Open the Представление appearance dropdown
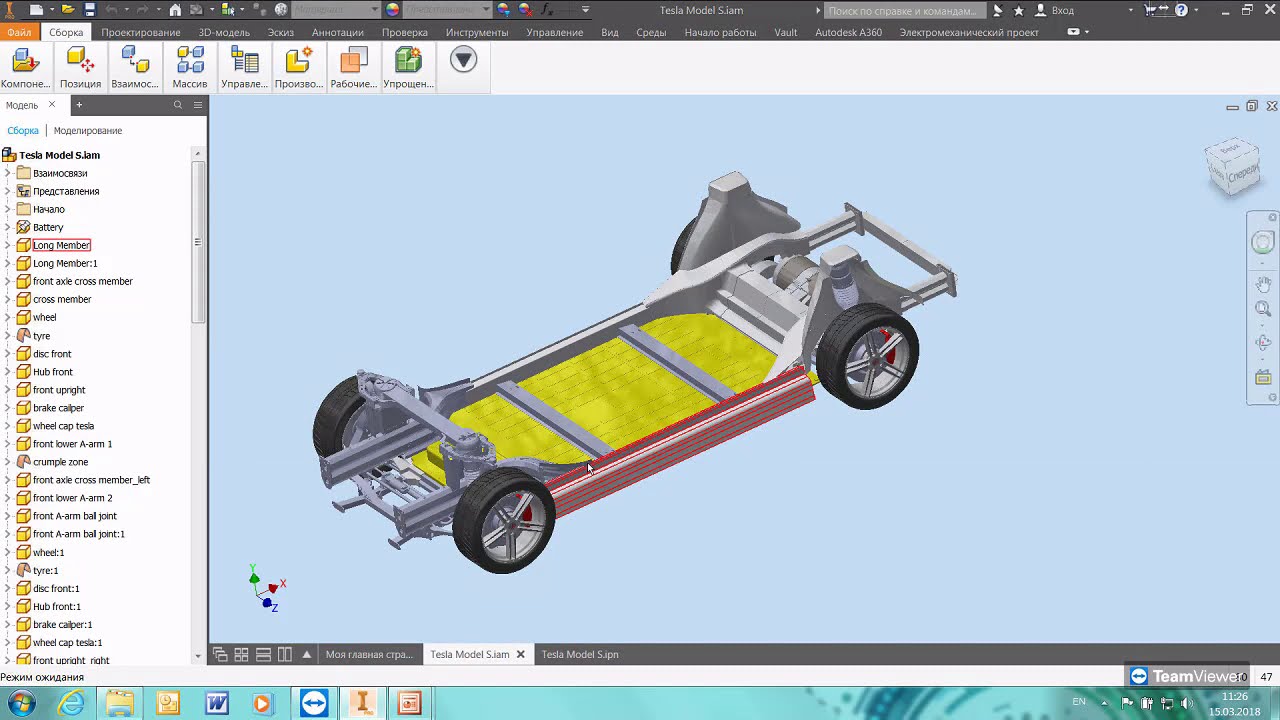Image resolution: width=1280 pixels, height=720 pixels. pos(446,10)
